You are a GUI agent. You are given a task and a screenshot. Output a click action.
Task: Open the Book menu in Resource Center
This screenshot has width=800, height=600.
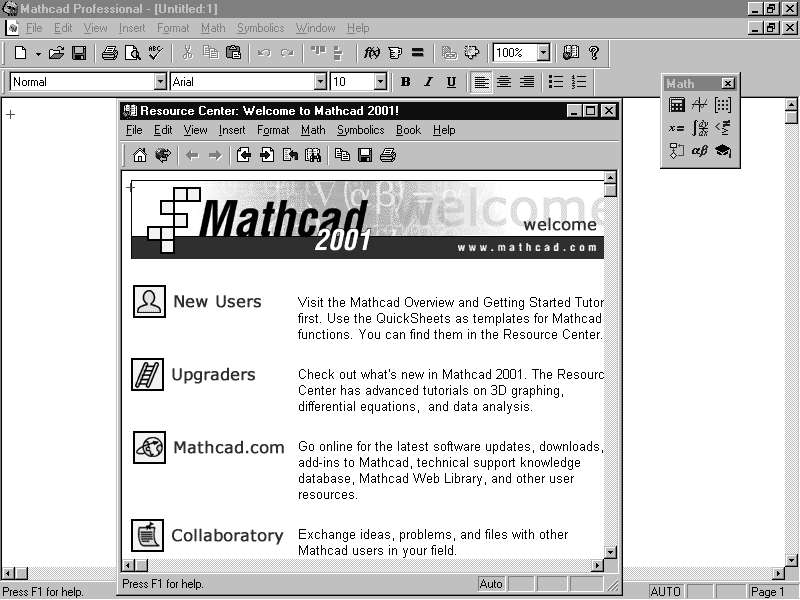click(408, 130)
